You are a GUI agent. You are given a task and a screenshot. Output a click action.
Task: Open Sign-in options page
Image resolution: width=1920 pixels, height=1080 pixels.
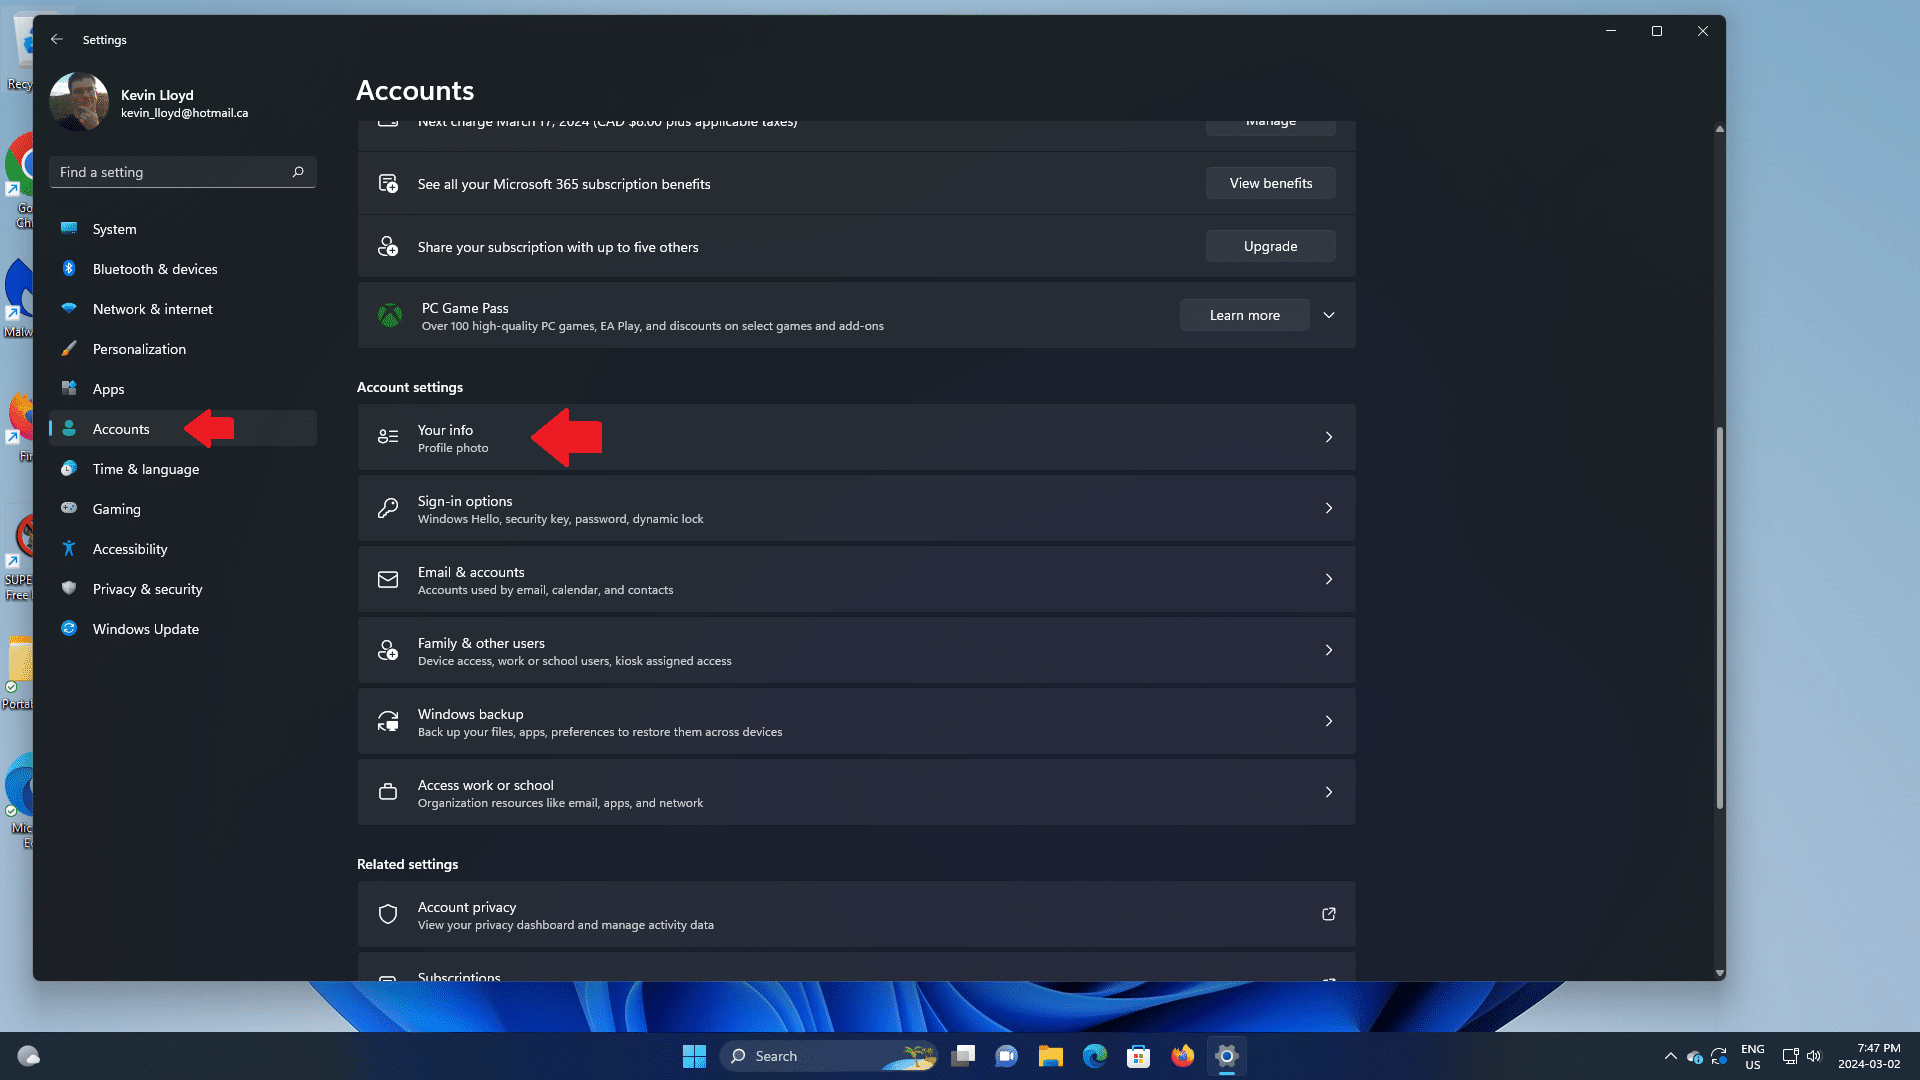pyautogui.click(x=856, y=508)
